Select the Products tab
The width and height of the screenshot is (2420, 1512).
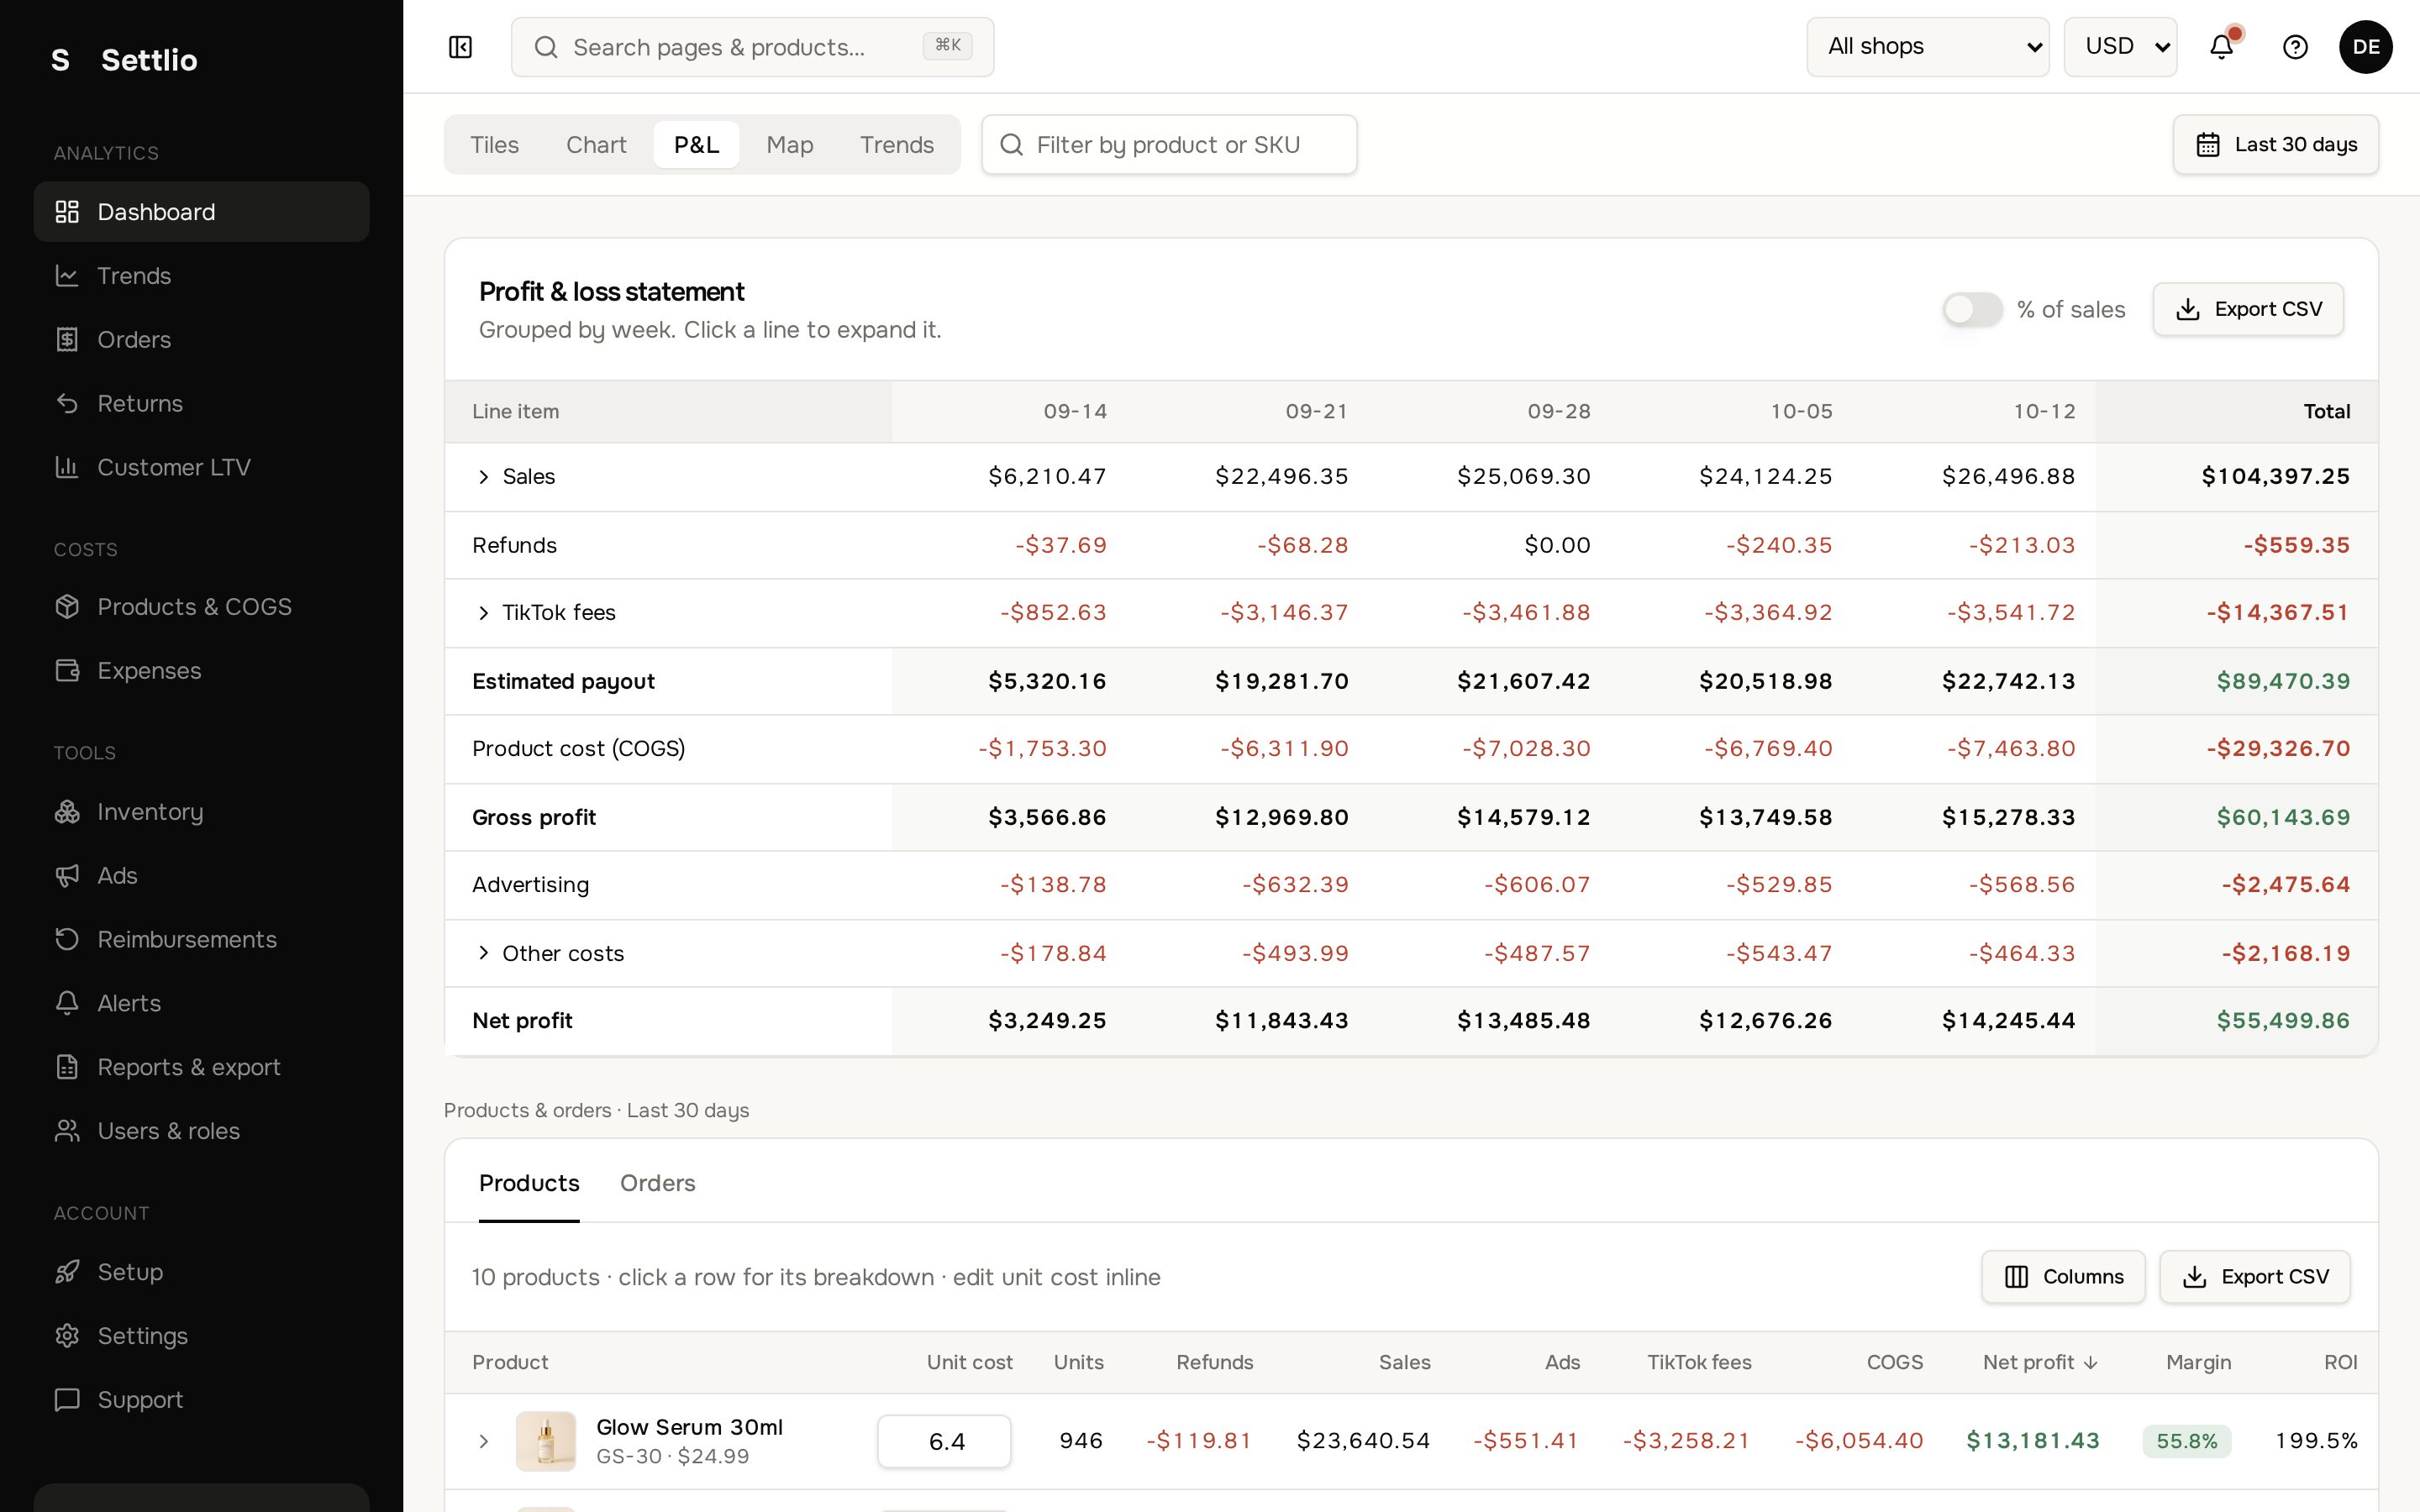point(529,1184)
